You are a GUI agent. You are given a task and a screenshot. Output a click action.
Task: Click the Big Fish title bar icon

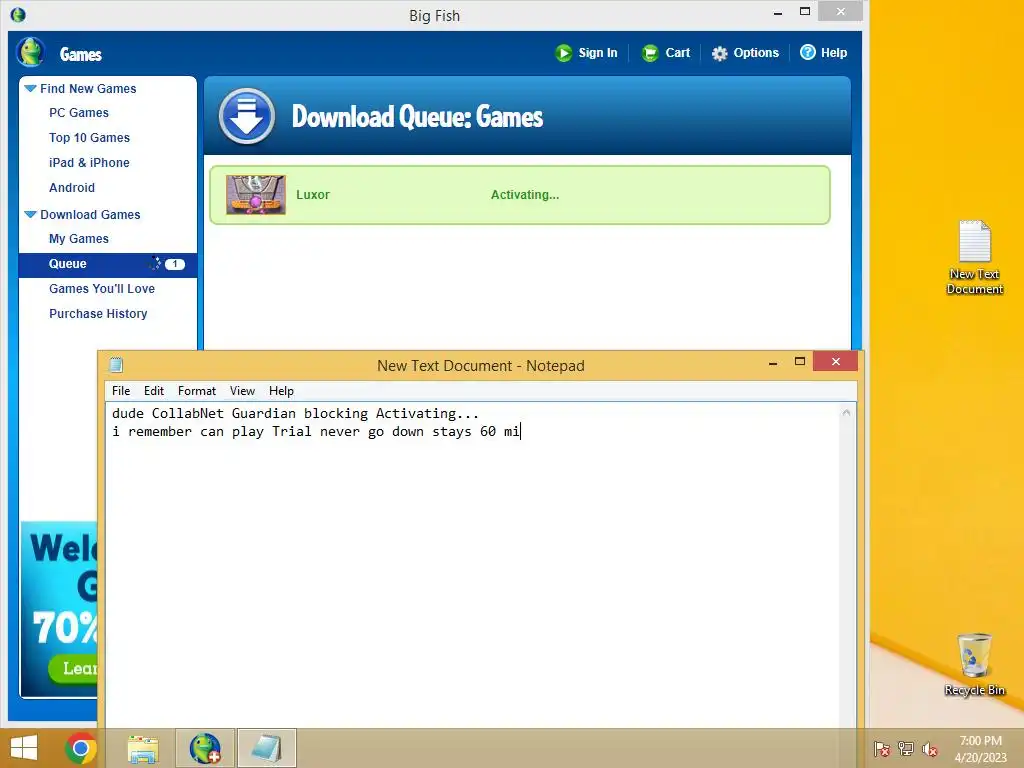coord(18,14)
